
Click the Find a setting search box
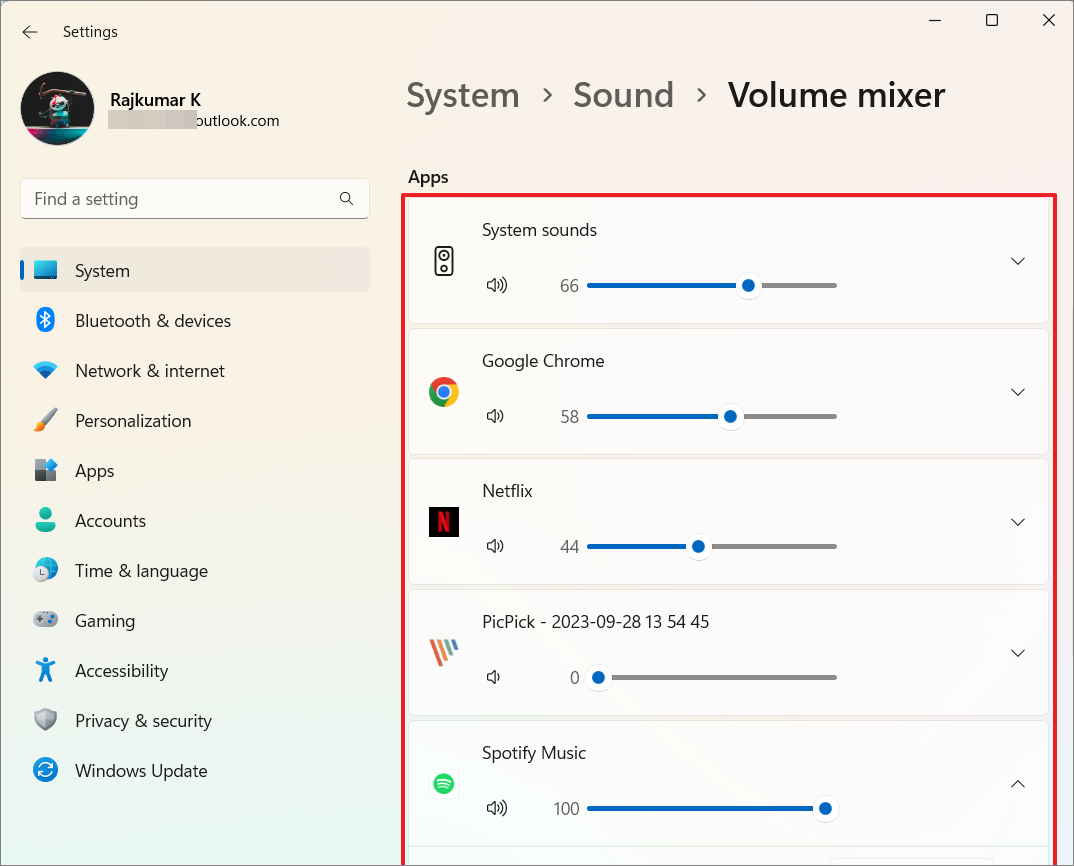point(194,199)
